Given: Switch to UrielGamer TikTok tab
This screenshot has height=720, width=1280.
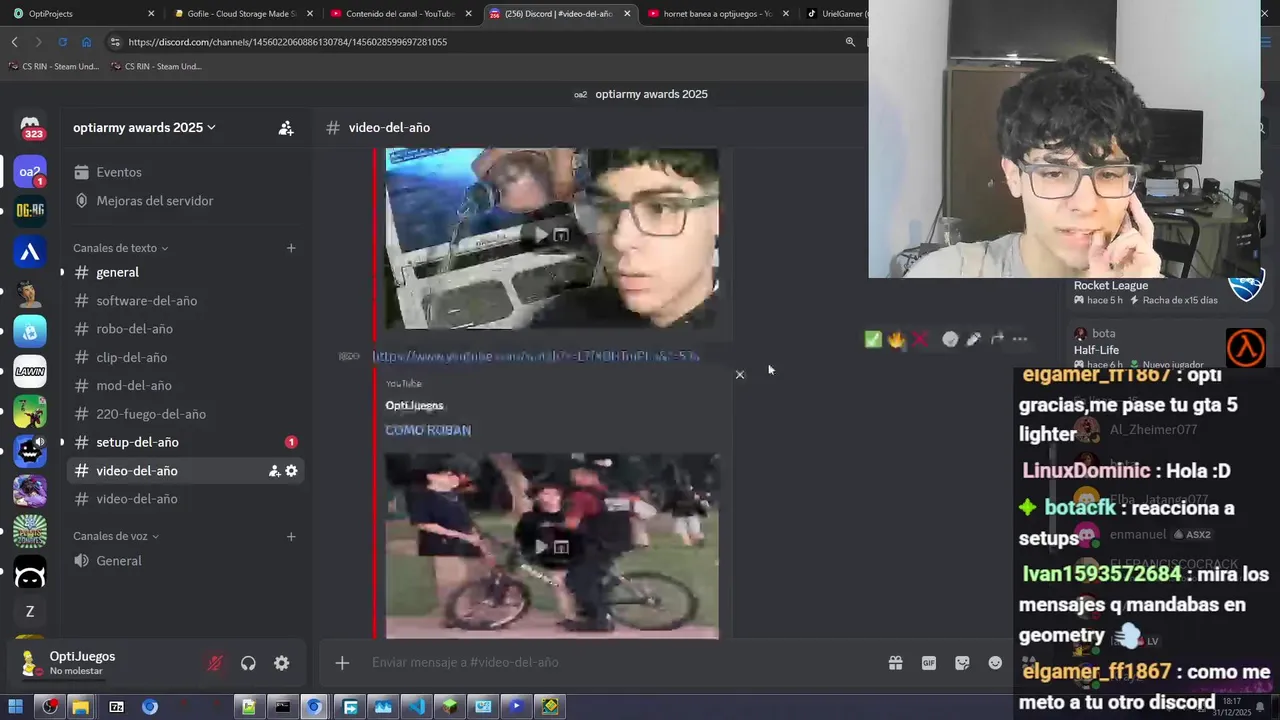Looking at the screenshot, I should coord(836,14).
